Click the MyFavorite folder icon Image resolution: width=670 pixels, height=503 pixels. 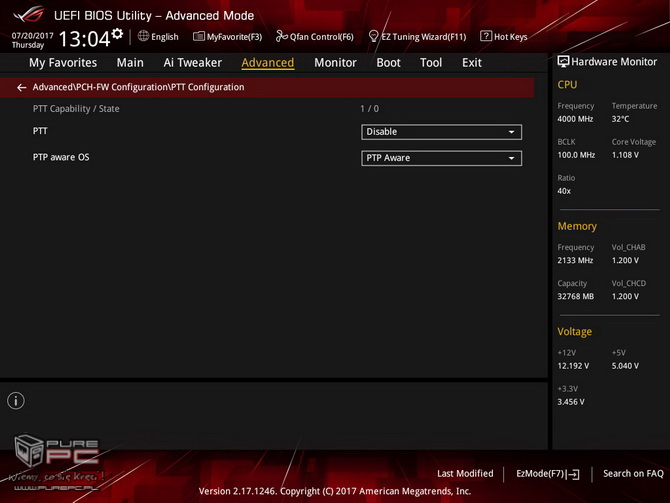click(x=198, y=36)
